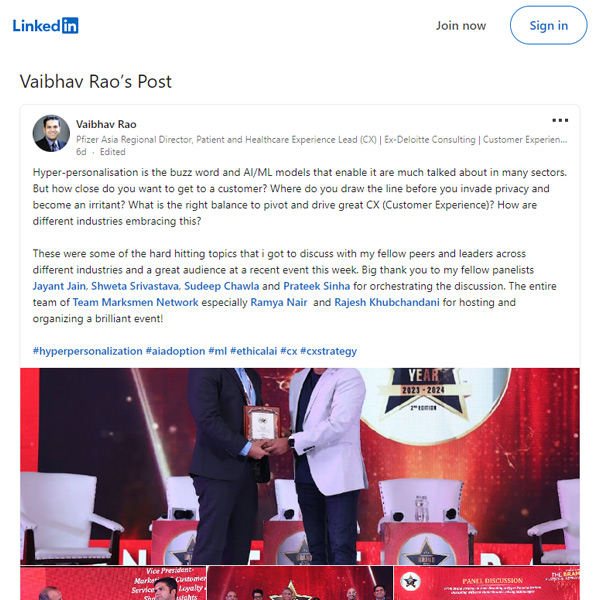Follow the #aiadoption hashtag

[175, 351]
